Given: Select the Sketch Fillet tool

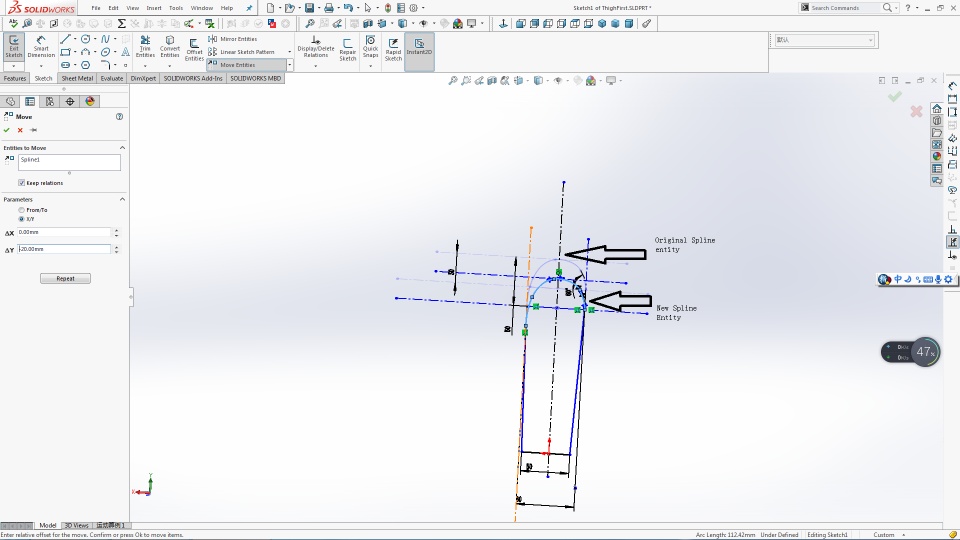Looking at the screenshot, I should coord(105,65).
